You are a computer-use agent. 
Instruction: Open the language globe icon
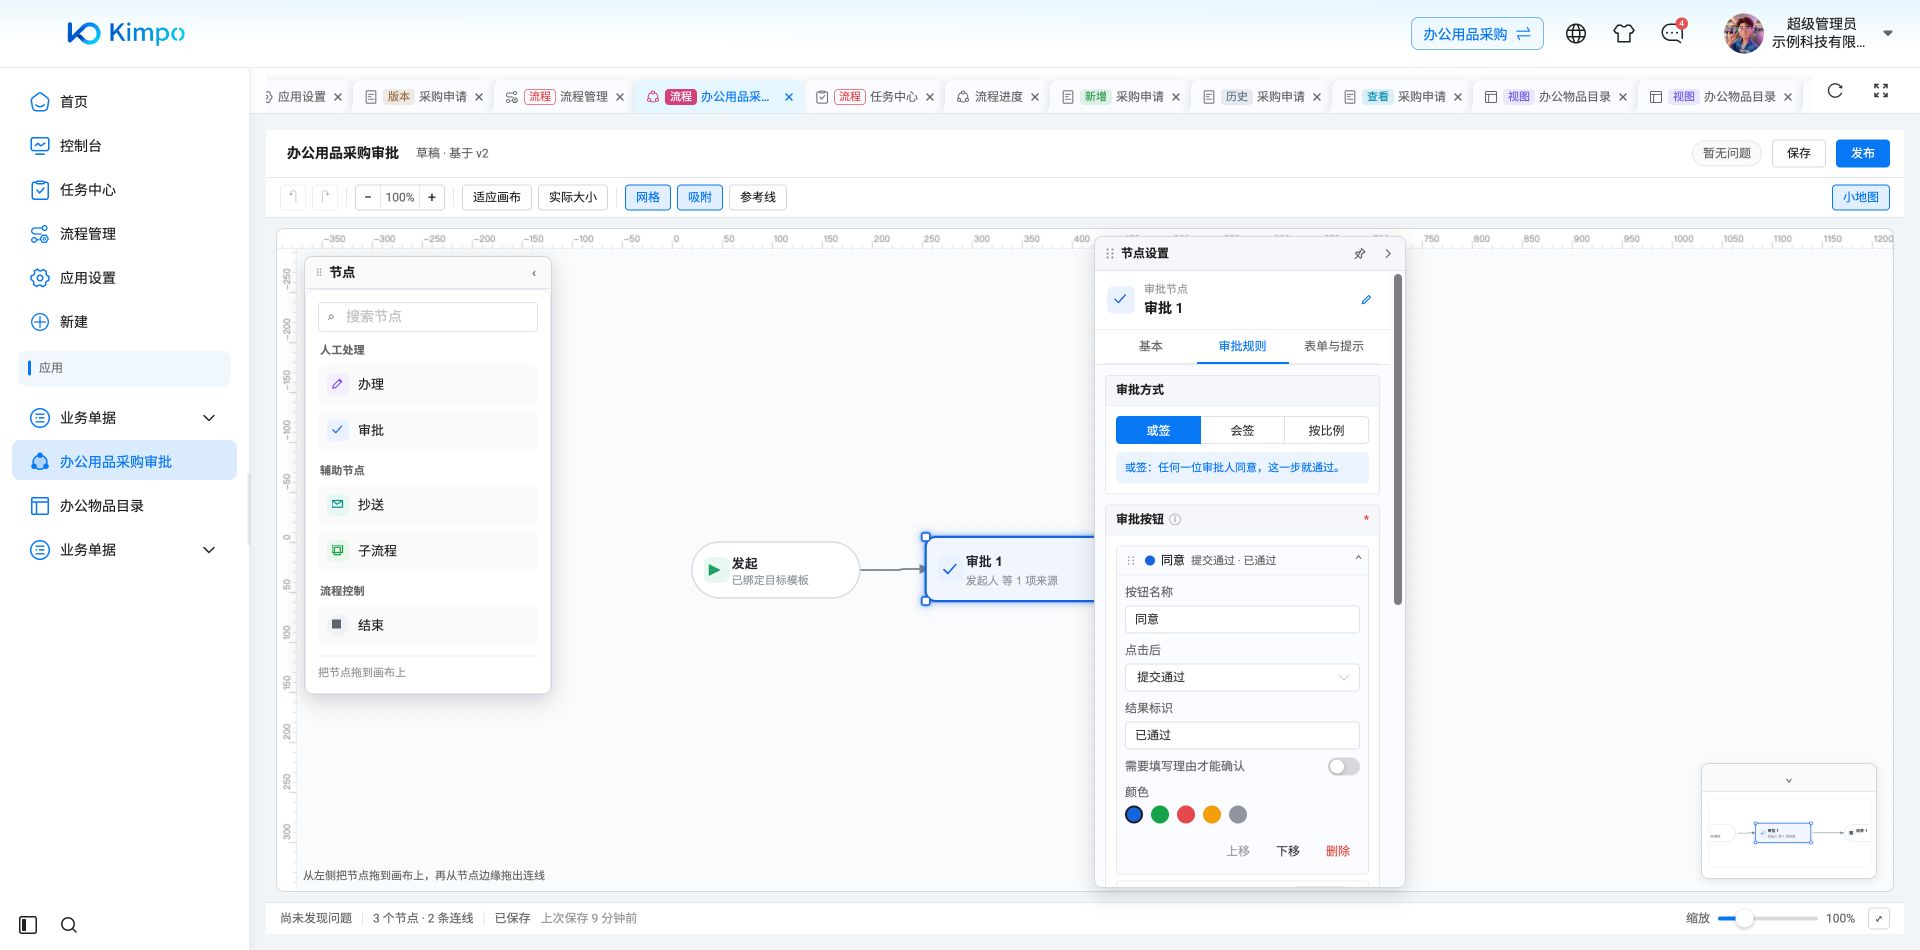click(1576, 34)
